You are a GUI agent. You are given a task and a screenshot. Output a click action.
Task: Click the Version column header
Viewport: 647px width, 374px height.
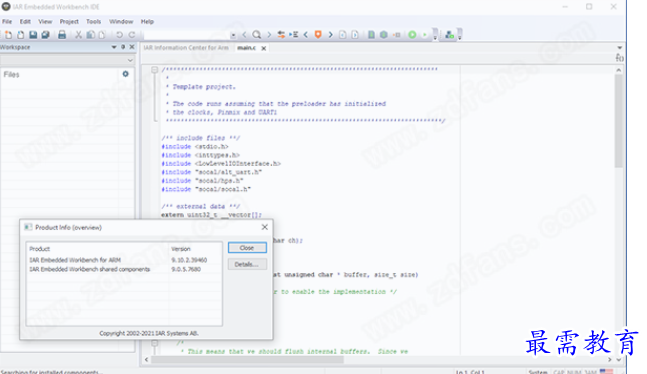(x=181, y=249)
